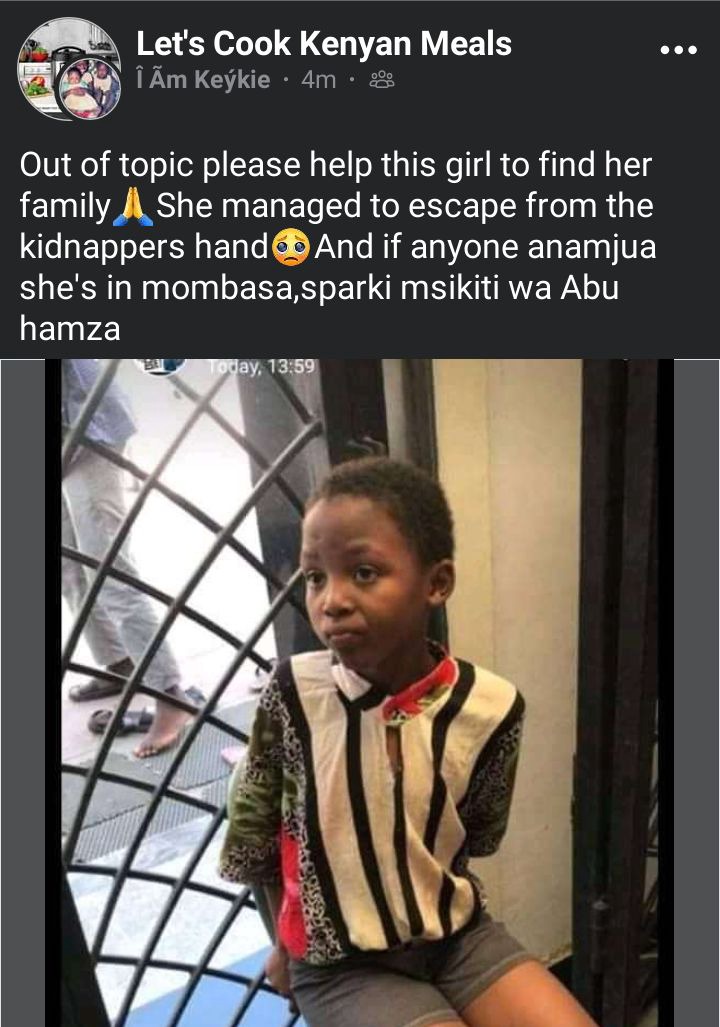Open Î Ãm Keýkie's profile name link
The width and height of the screenshot is (720, 1027).
203,80
